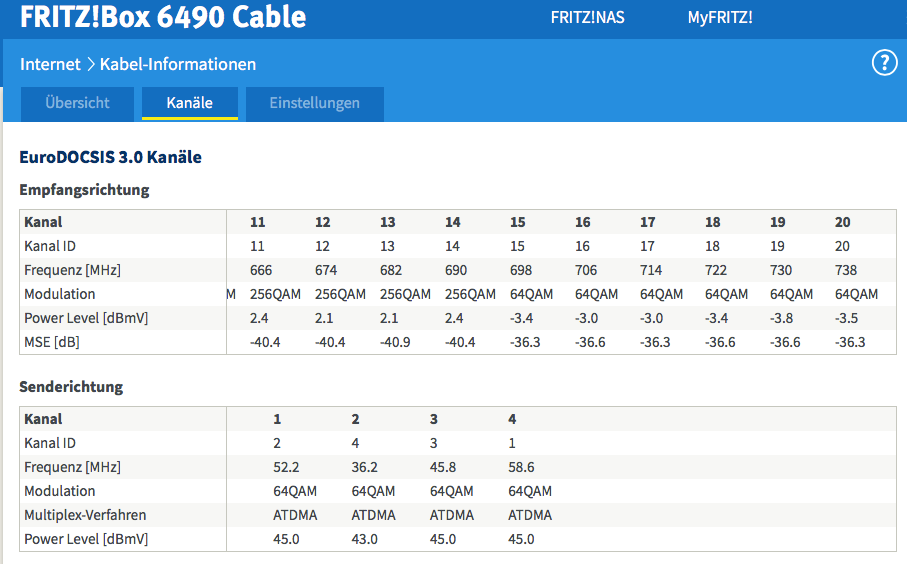Image resolution: width=907 pixels, height=564 pixels.
Task: Open MyFRITZ! in the header
Action: coord(720,17)
